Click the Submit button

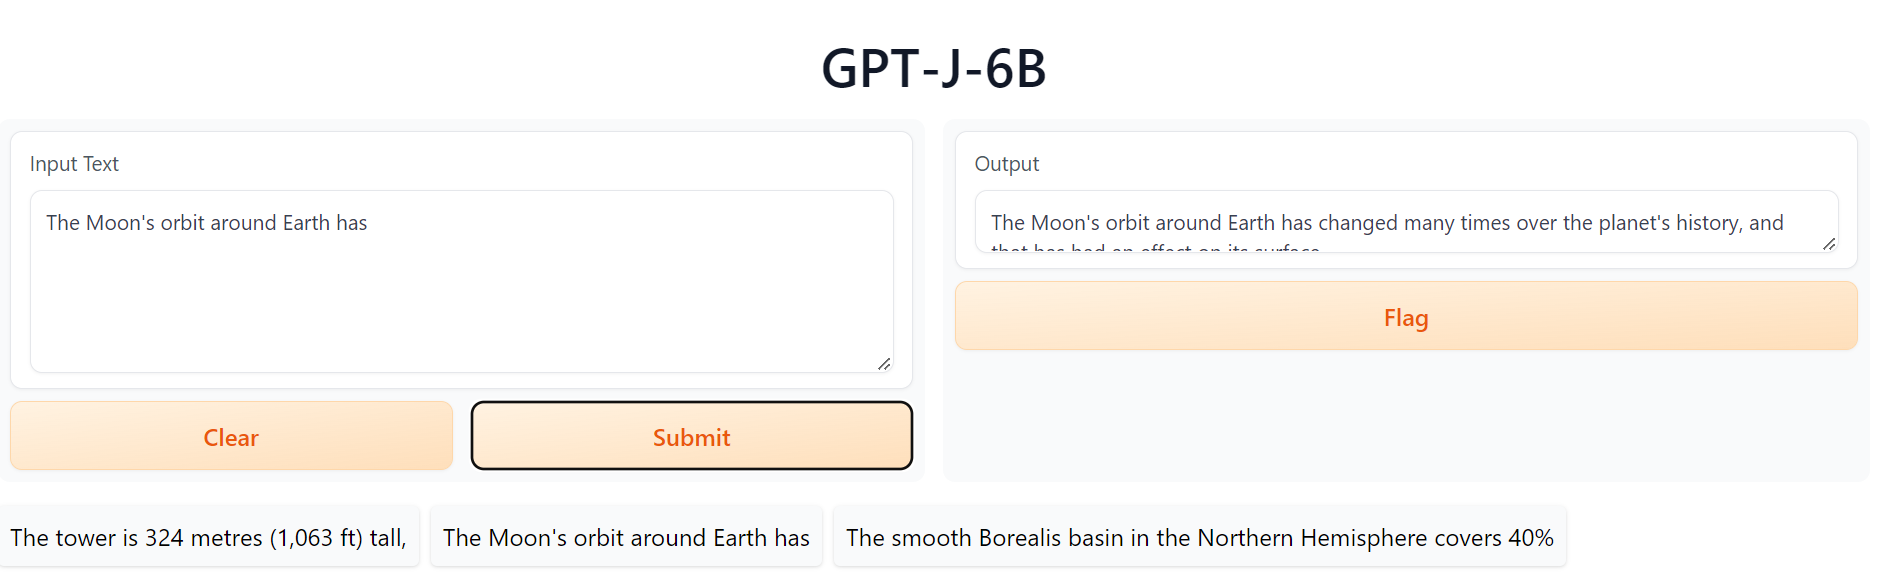pos(691,436)
